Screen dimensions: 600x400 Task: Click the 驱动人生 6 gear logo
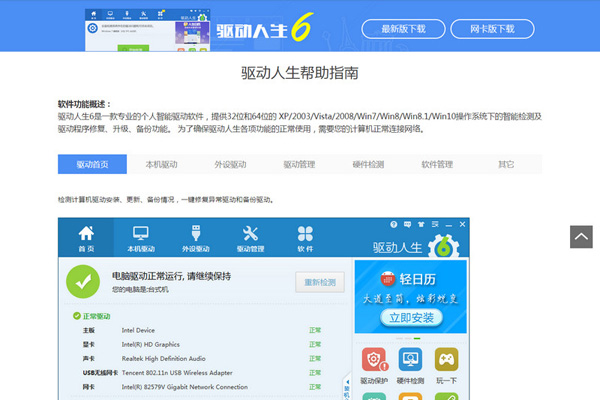click(443, 246)
